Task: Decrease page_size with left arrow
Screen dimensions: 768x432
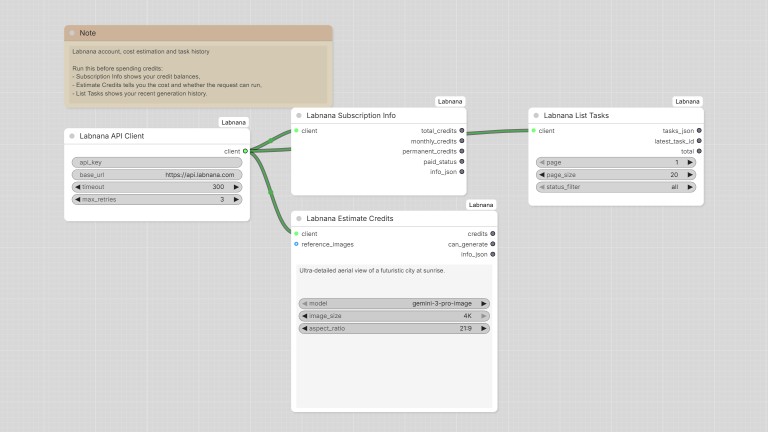Action: (x=542, y=175)
